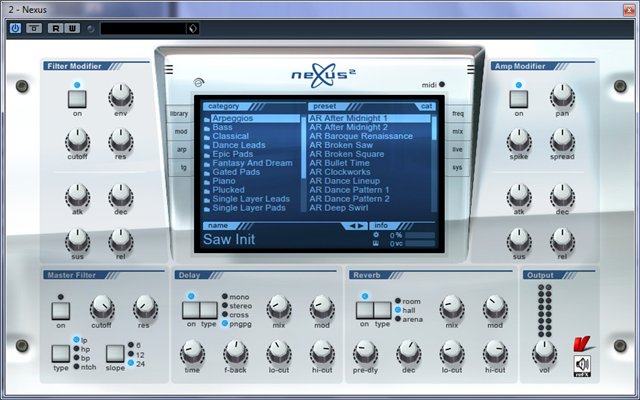
Task: Select the Dance Leads category folder
Action: [x=251, y=145]
